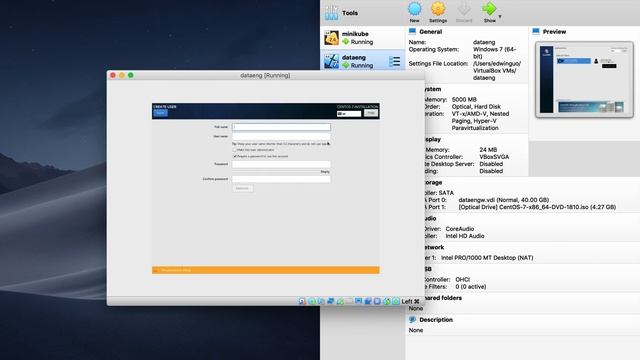640x360 pixels.
Task: Click the Discard toolbar button
Action: pos(464,12)
